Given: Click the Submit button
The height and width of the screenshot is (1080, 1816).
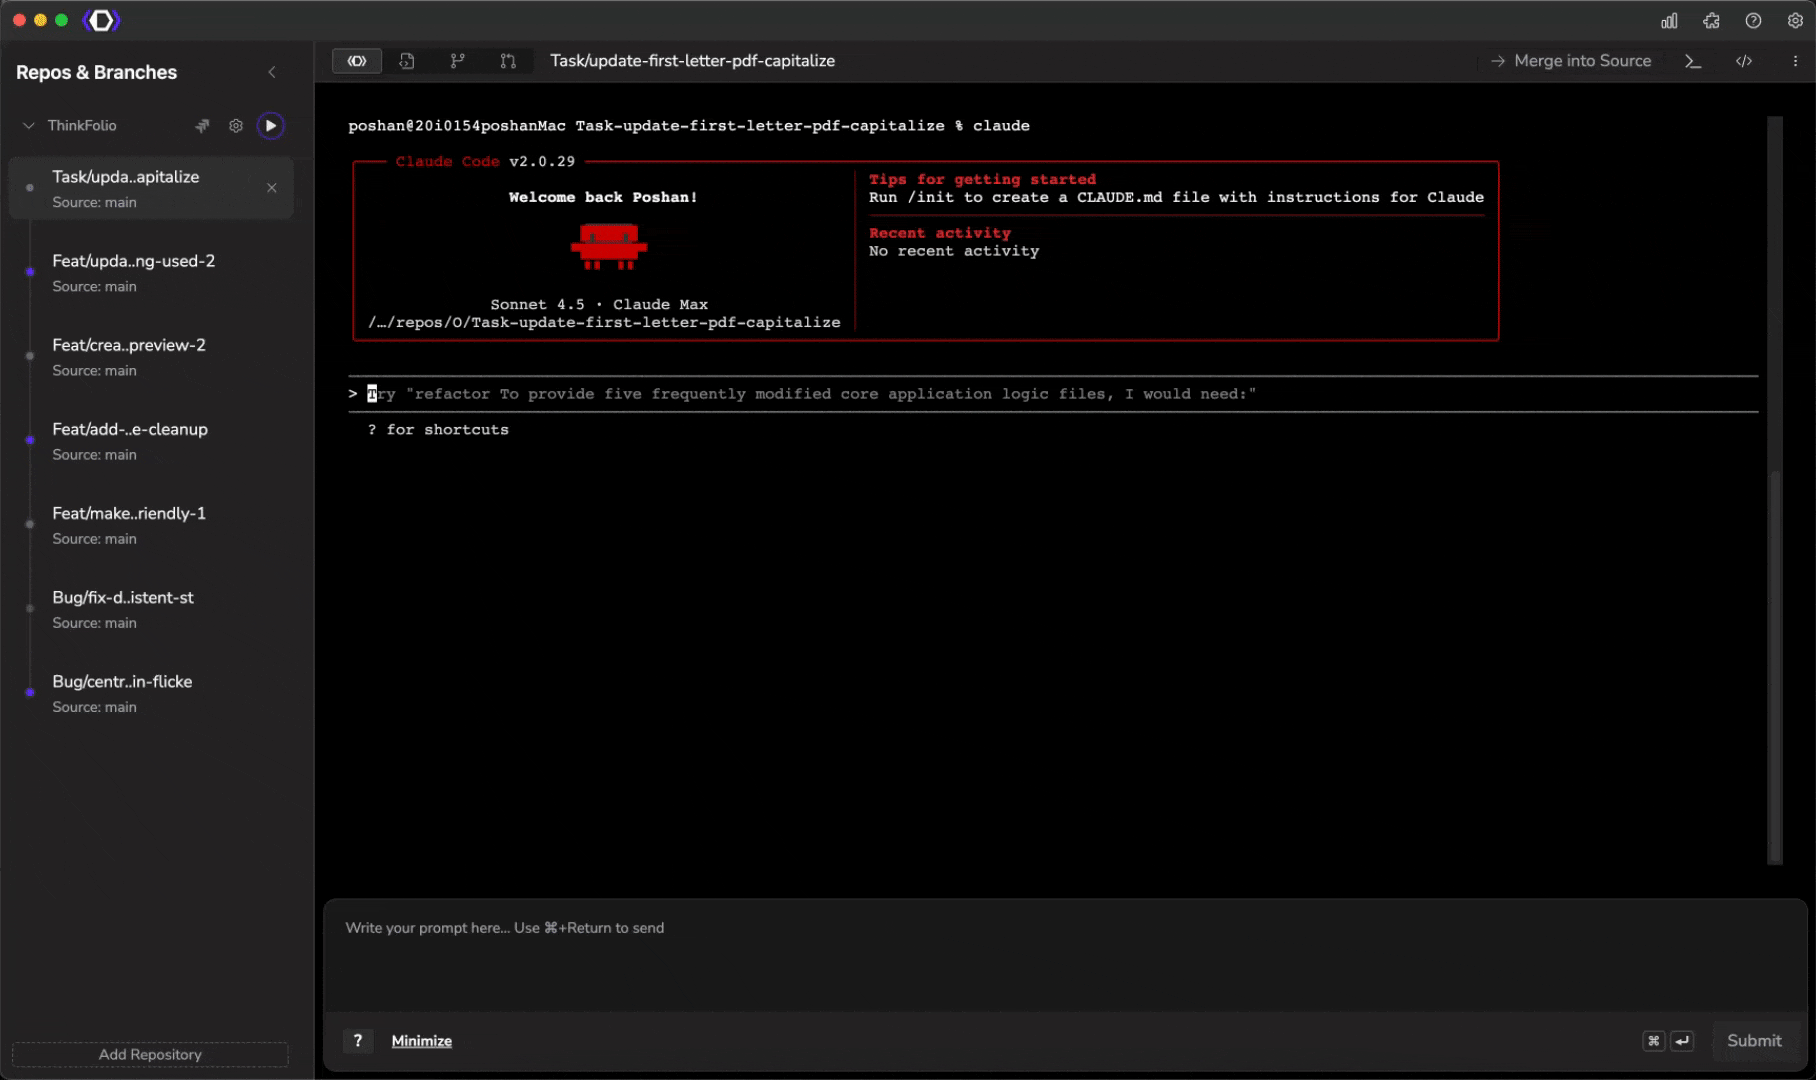Looking at the screenshot, I should [1754, 1041].
